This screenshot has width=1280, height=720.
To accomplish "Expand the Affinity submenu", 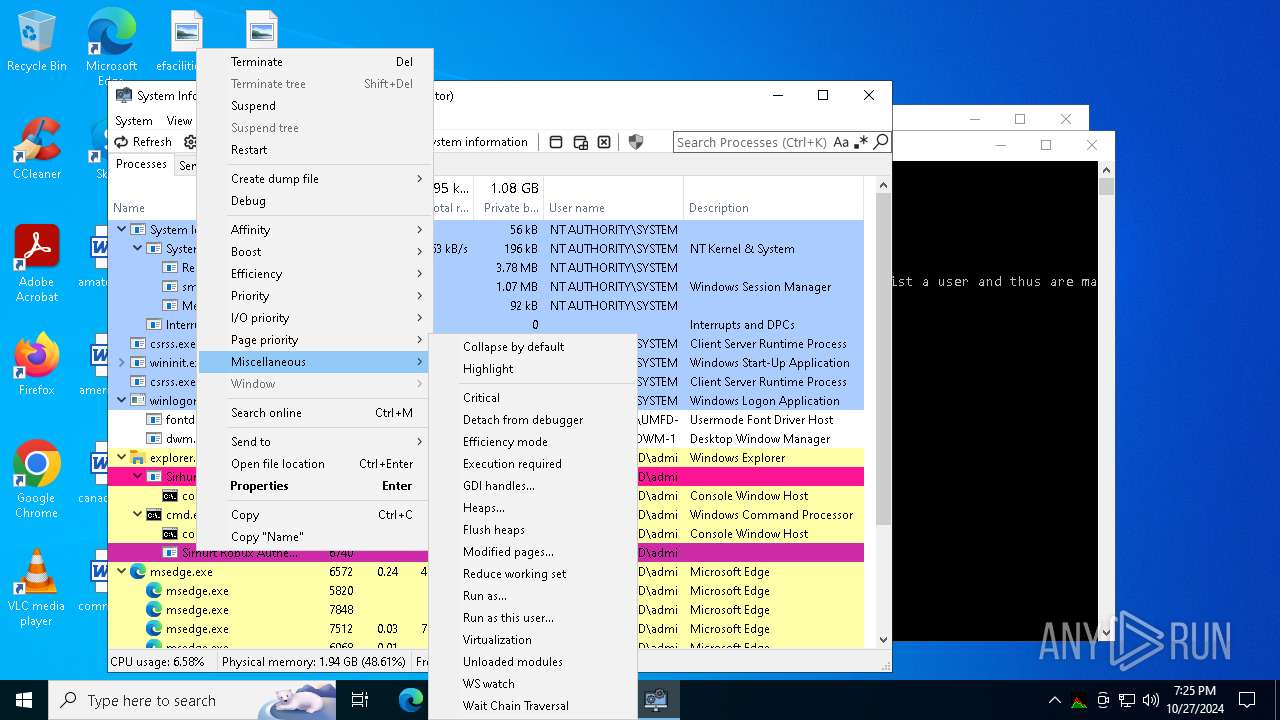I will point(316,230).
